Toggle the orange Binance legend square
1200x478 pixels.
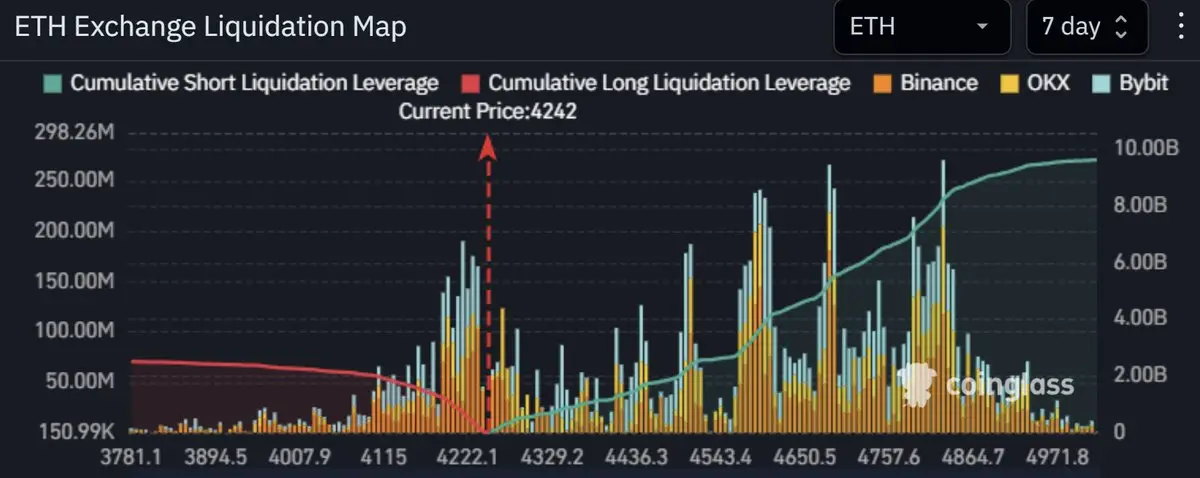point(884,83)
